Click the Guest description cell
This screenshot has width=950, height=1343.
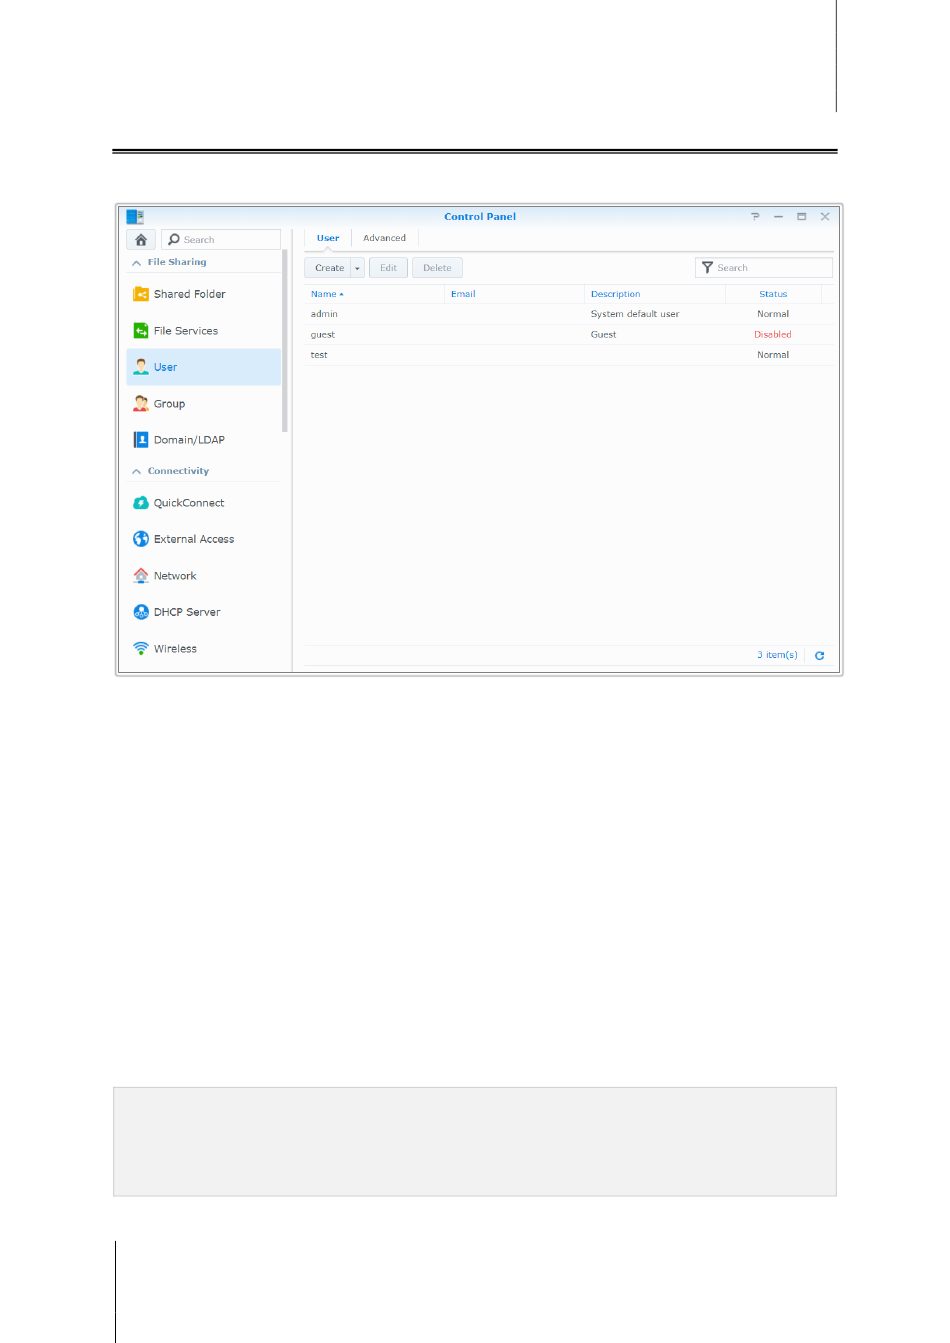(603, 335)
